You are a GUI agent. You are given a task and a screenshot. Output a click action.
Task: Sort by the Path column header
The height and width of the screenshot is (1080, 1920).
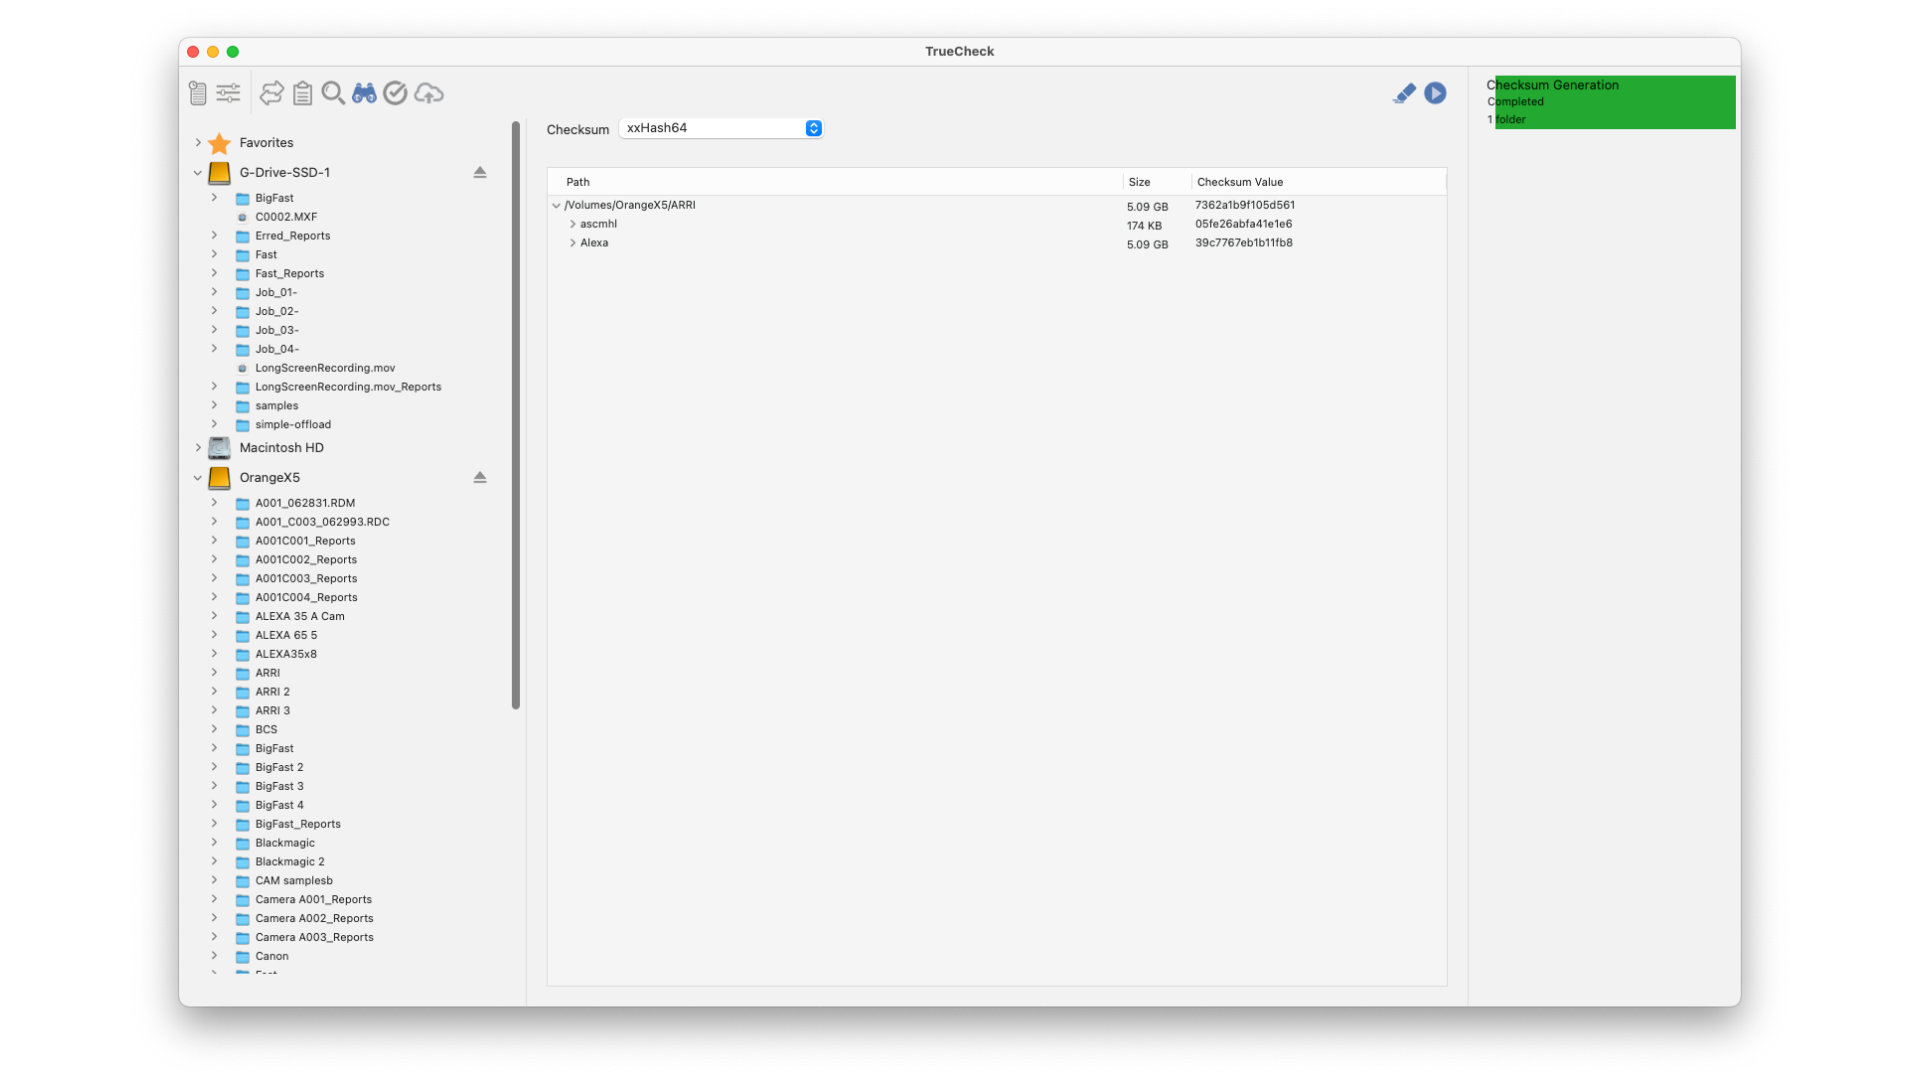click(x=835, y=182)
